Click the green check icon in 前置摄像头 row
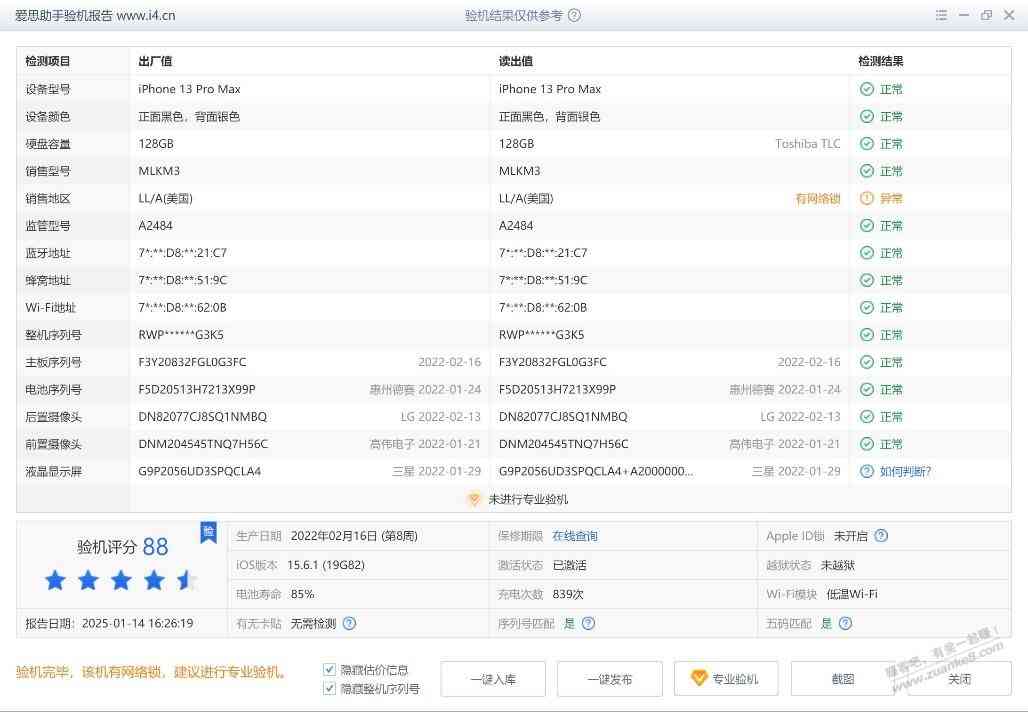This screenshot has width=1028, height=712. click(867, 445)
